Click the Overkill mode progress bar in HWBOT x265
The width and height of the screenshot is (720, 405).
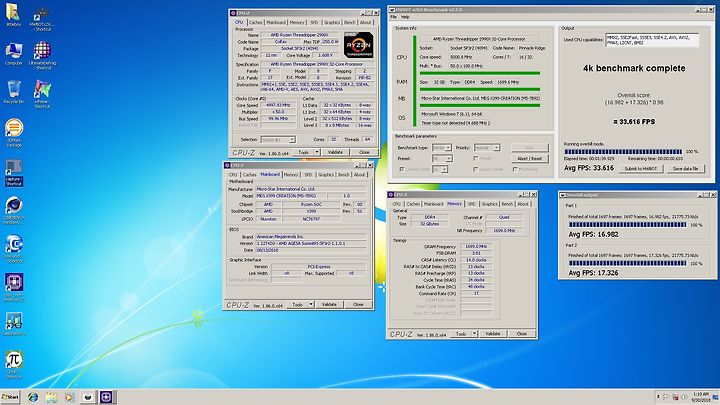coord(623,152)
